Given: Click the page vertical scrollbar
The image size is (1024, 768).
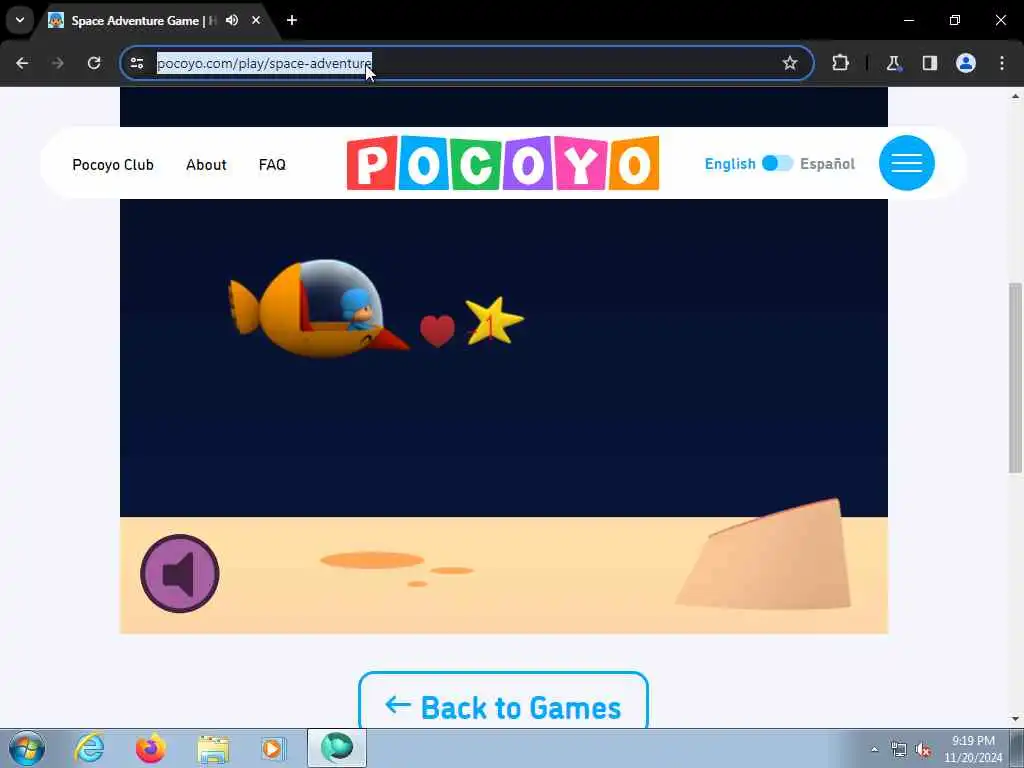Looking at the screenshot, I should 1015,378.
